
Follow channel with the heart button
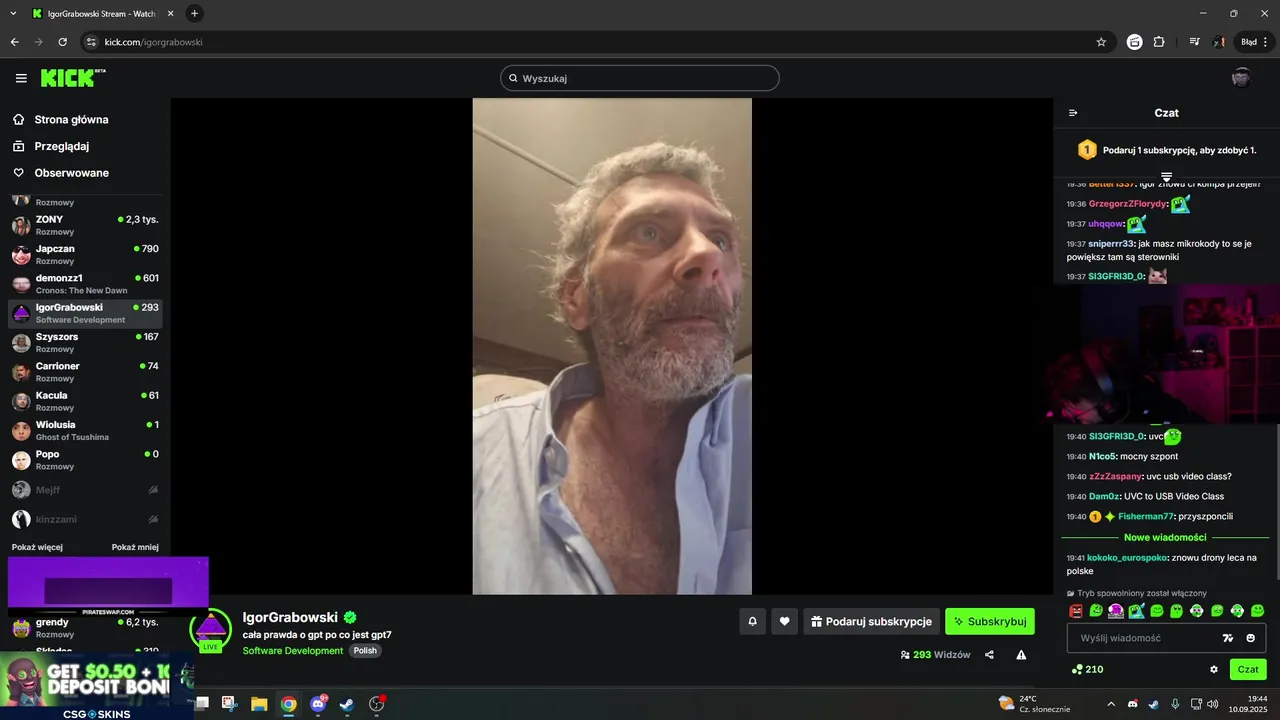(784, 621)
